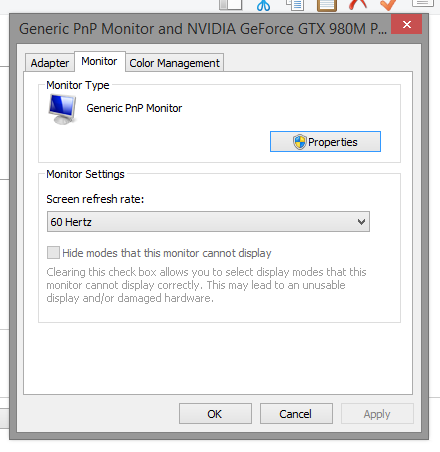Open monitor Properties with the shield button

(x=325, y=142)
